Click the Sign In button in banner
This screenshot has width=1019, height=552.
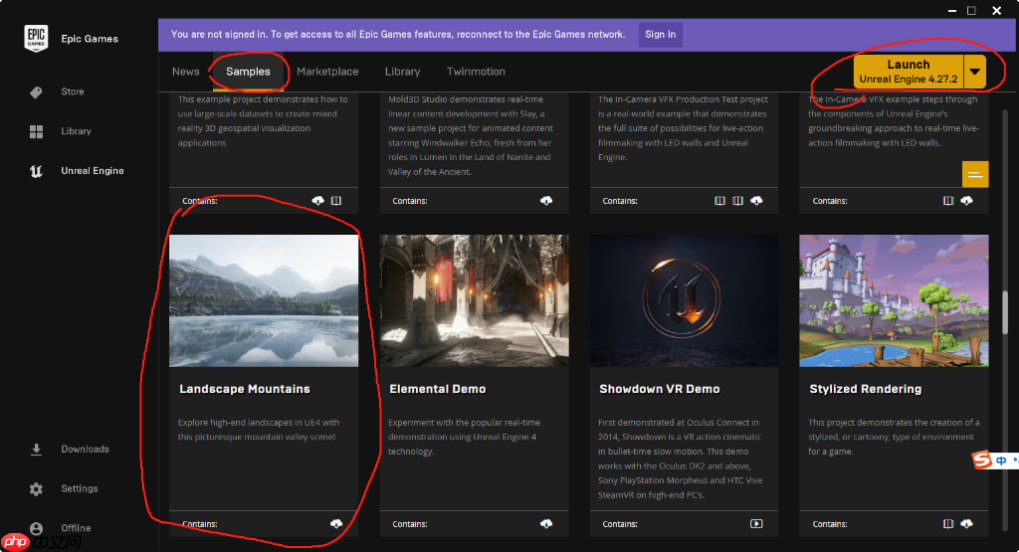[x=660, y=34]
